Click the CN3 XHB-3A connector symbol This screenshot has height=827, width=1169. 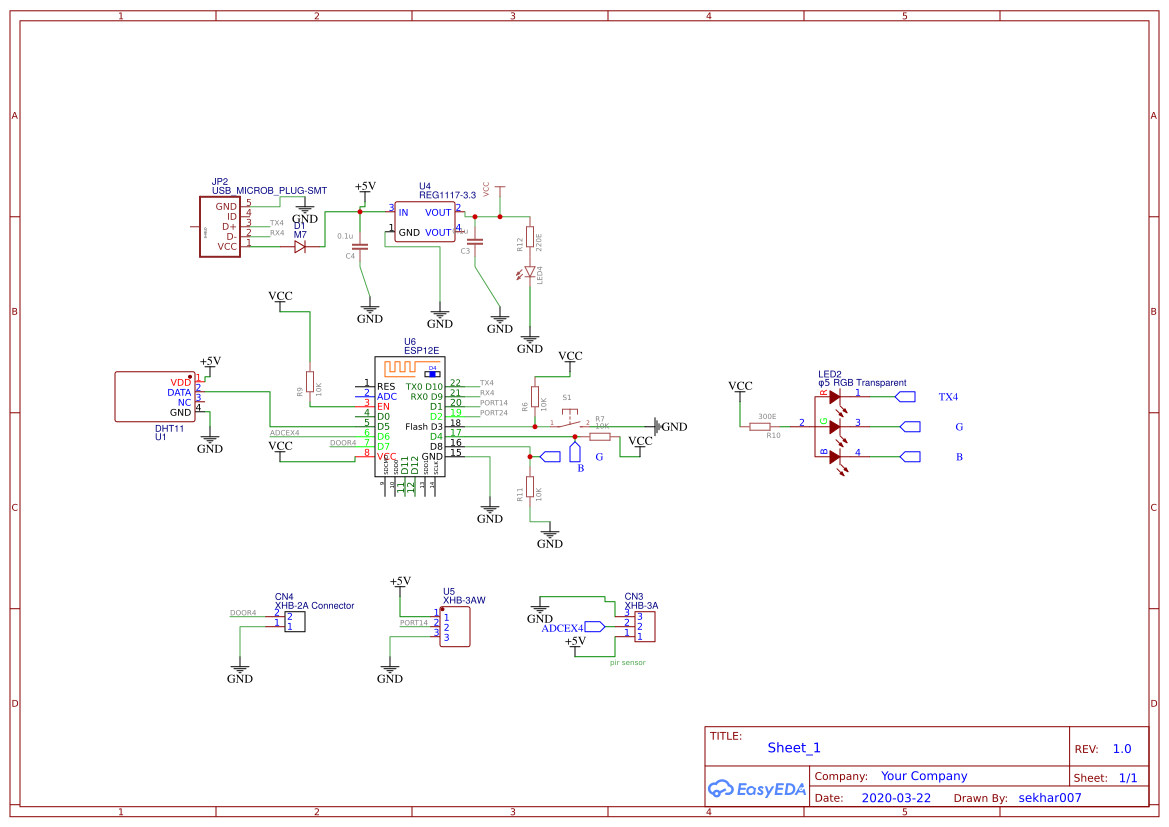point(644,626)
